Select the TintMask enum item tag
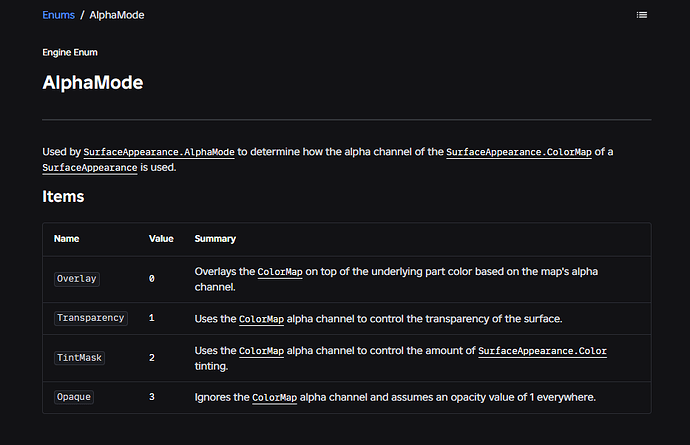 (x=79, y=357)
